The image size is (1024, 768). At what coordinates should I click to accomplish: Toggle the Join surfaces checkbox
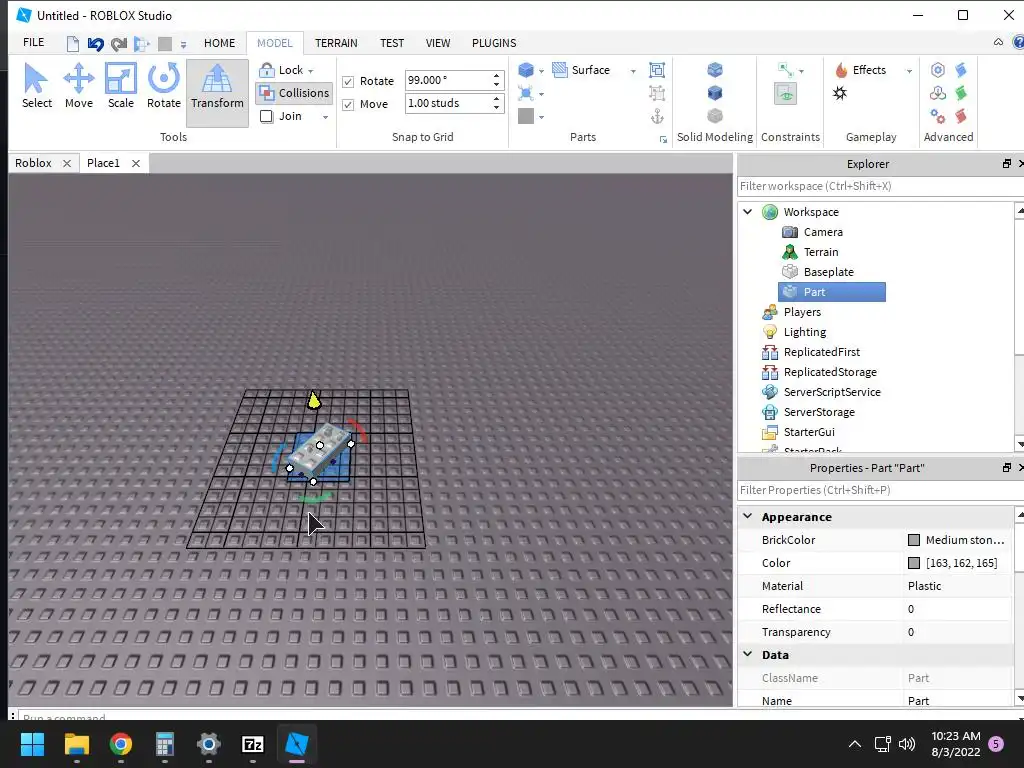(x=266, y=116)
